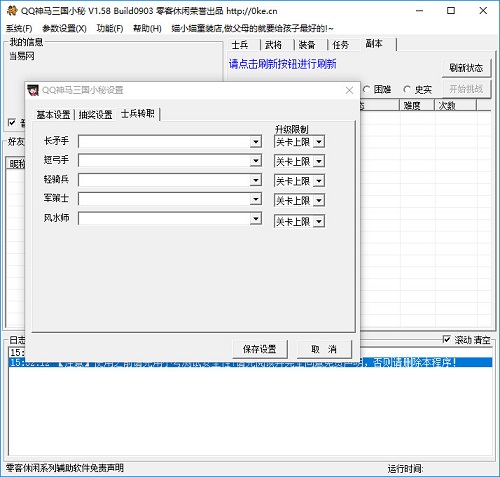Switch to the 武将 tab in main window

(273, 45)
